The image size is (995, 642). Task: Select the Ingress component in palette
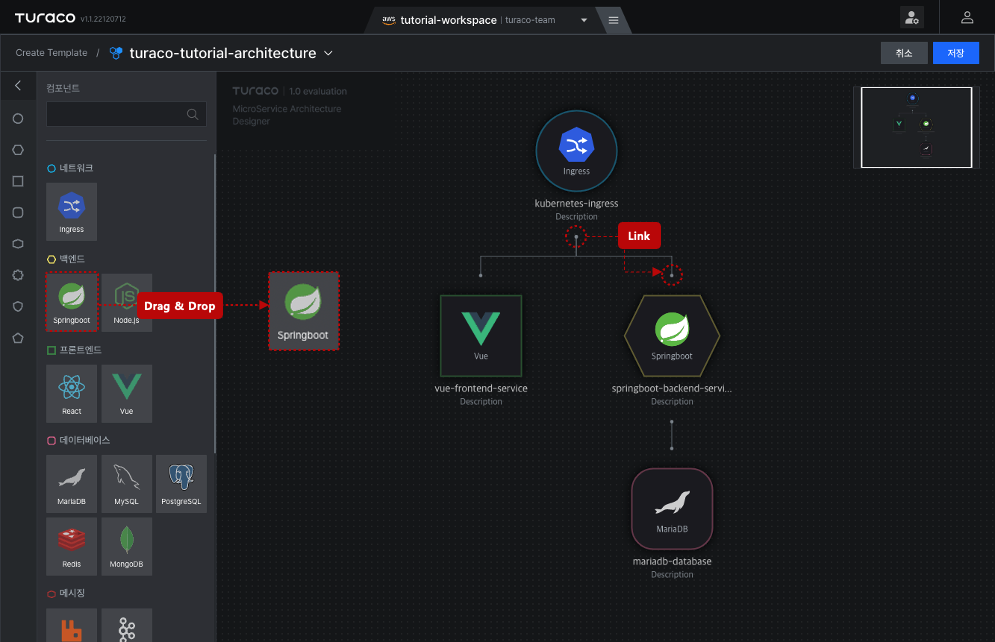pyautogui.click(x=72, y=212)
